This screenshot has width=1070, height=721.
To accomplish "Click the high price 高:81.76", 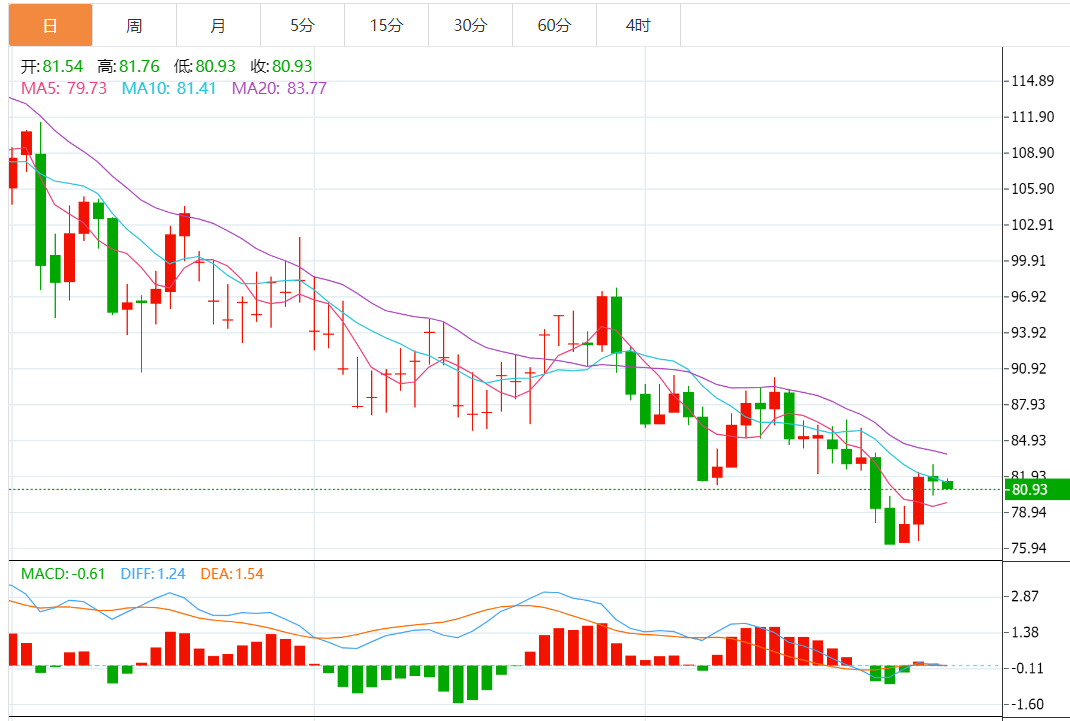I will 128,66.
